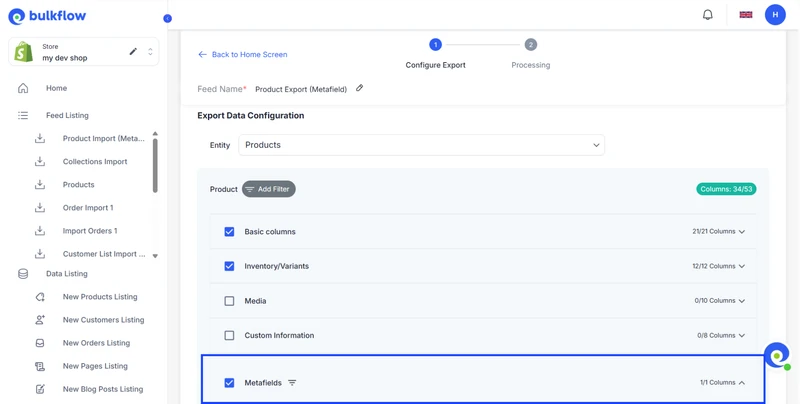This screenshot has width=800, height=404.
Task: Click download icon beside Order Import 1
Action: pyautogui.click(x=40, y=208)
